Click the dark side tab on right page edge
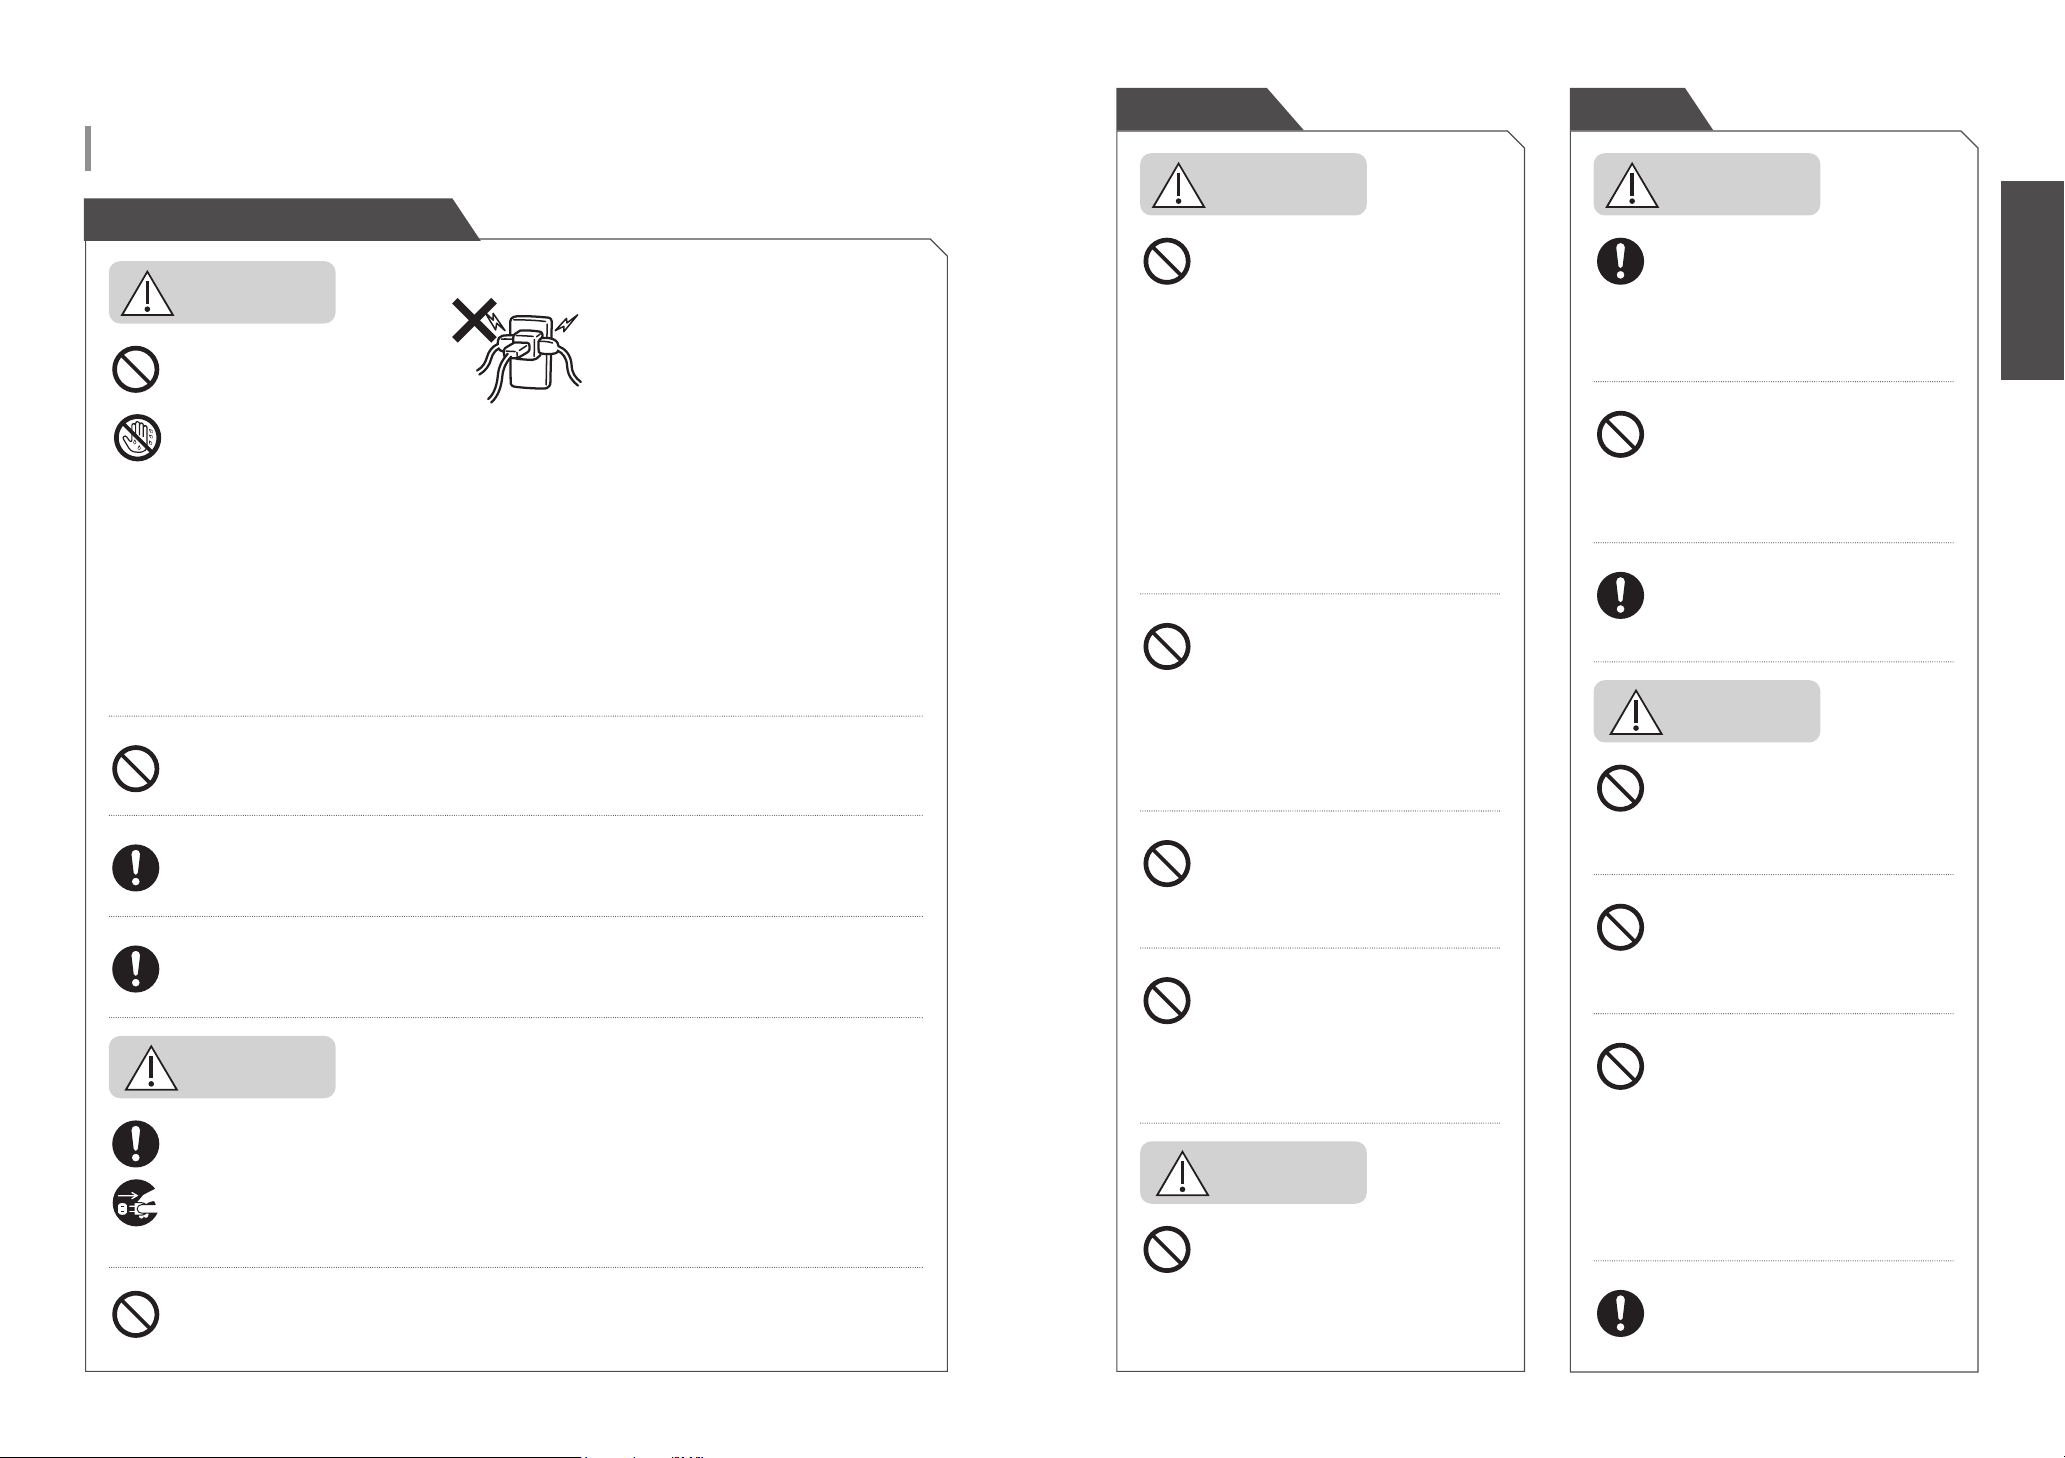This screenshot has width=2065, height=1458. [2032, 280]
